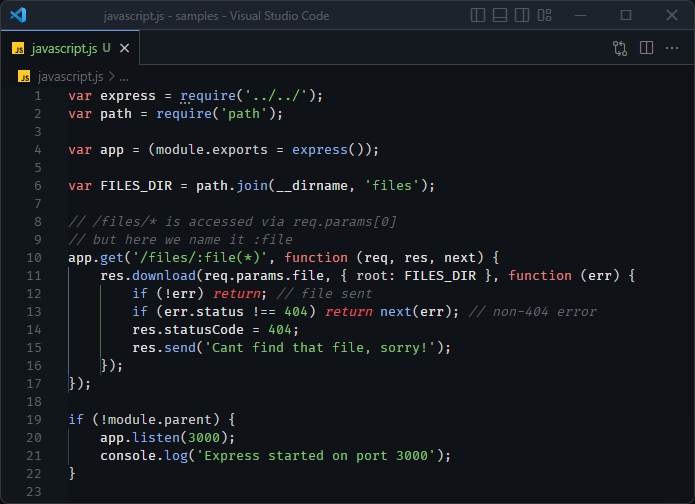The height and width of the screenshot is (504, 695).
Task: Click line number 1 in the gutter
Action: pos(38,96)
